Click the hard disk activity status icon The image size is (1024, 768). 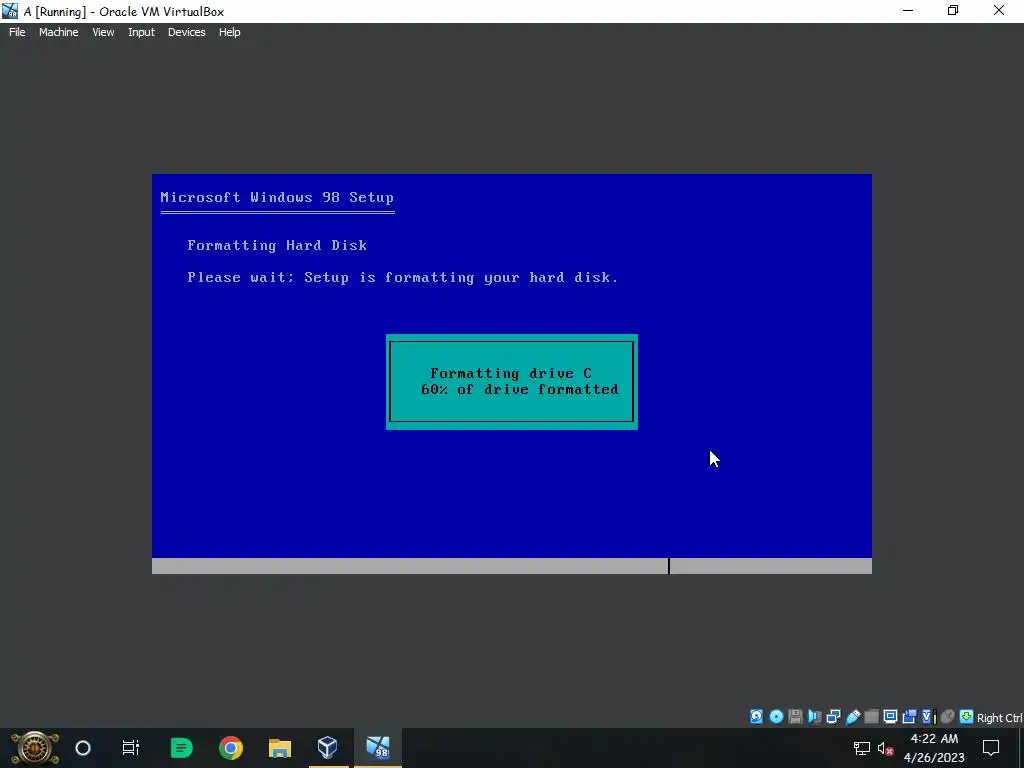tap(756, 716)
